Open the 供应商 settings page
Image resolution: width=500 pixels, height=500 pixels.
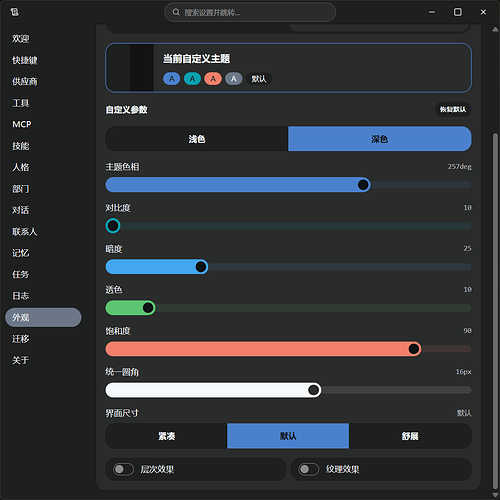25,82
